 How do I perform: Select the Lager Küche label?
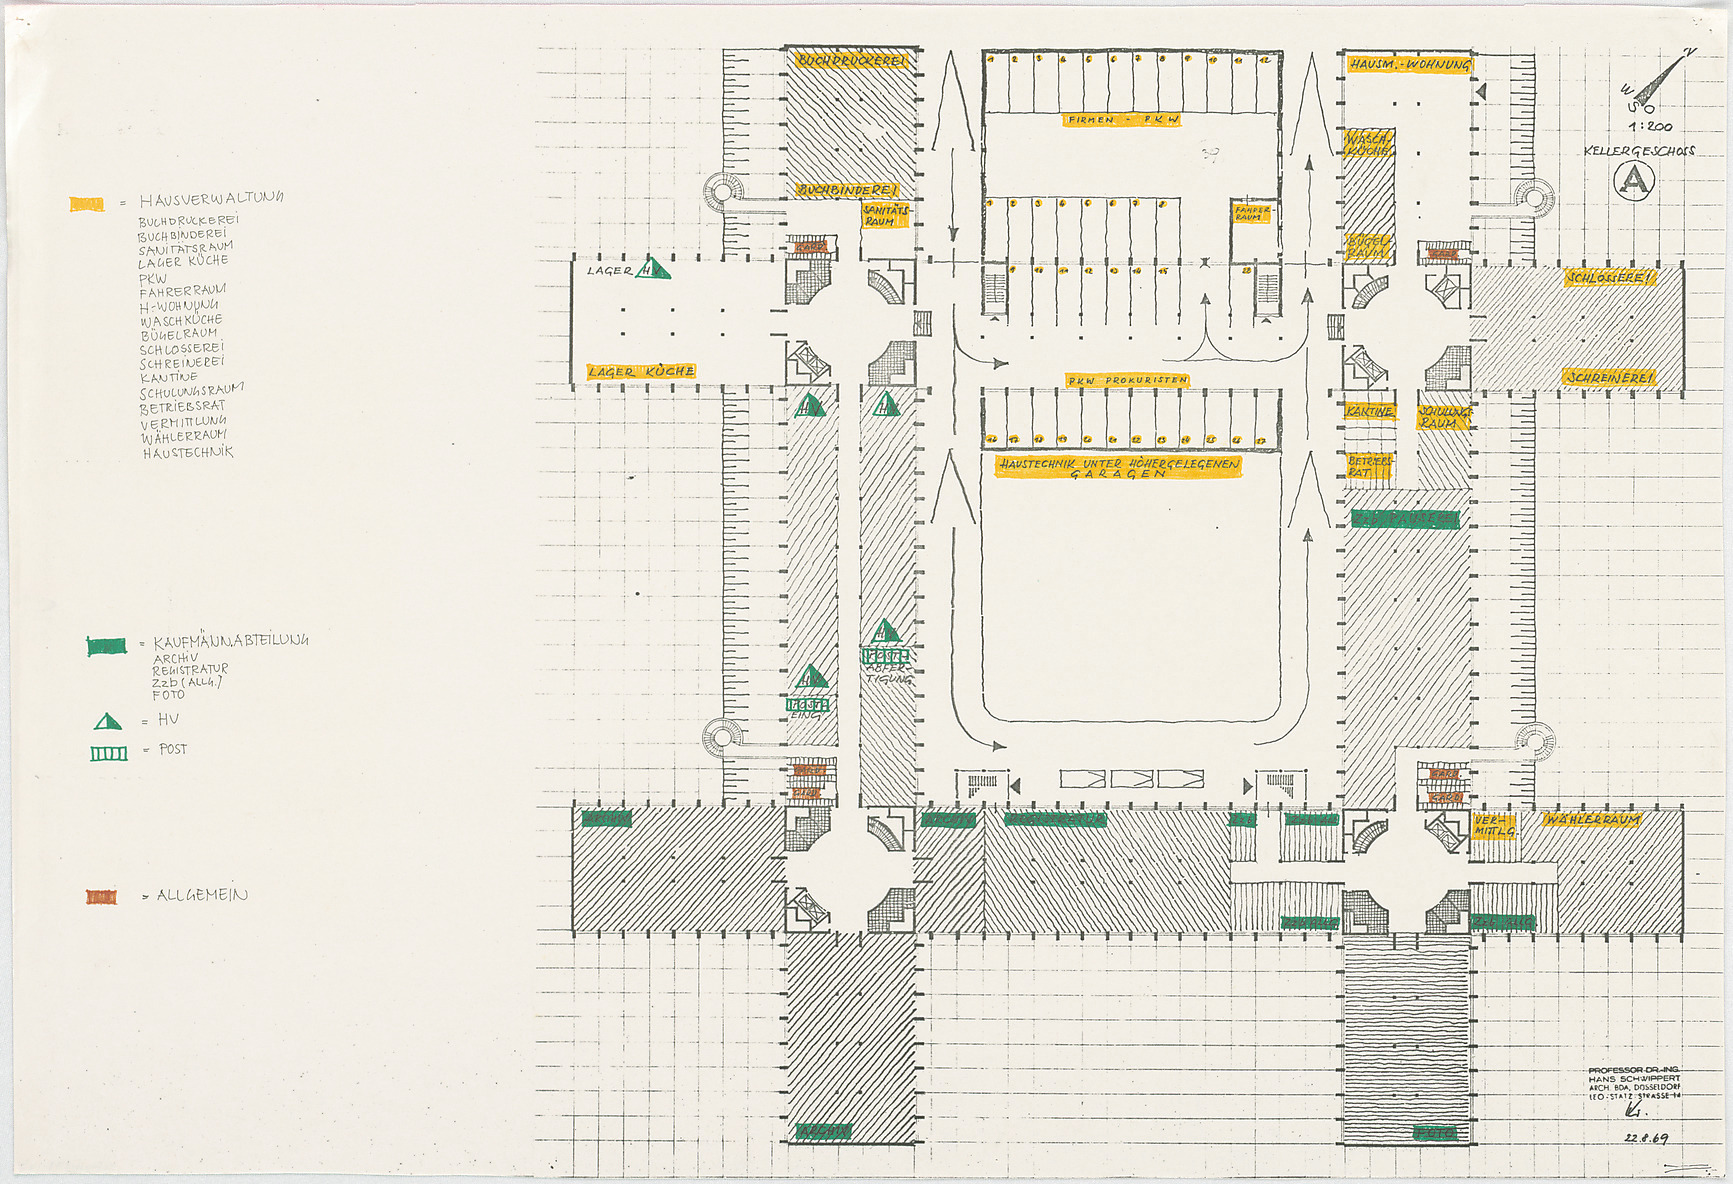click(640, 372)
